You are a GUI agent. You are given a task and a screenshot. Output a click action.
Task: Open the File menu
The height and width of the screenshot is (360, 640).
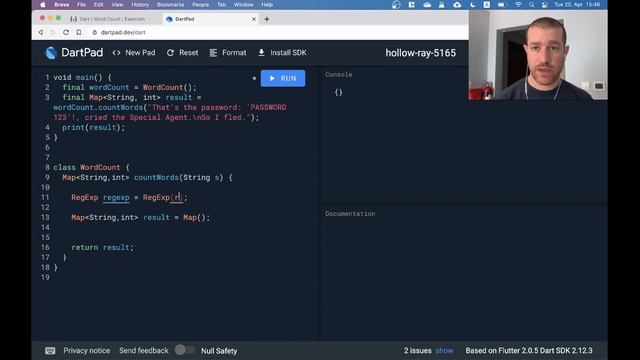point(82,4)
